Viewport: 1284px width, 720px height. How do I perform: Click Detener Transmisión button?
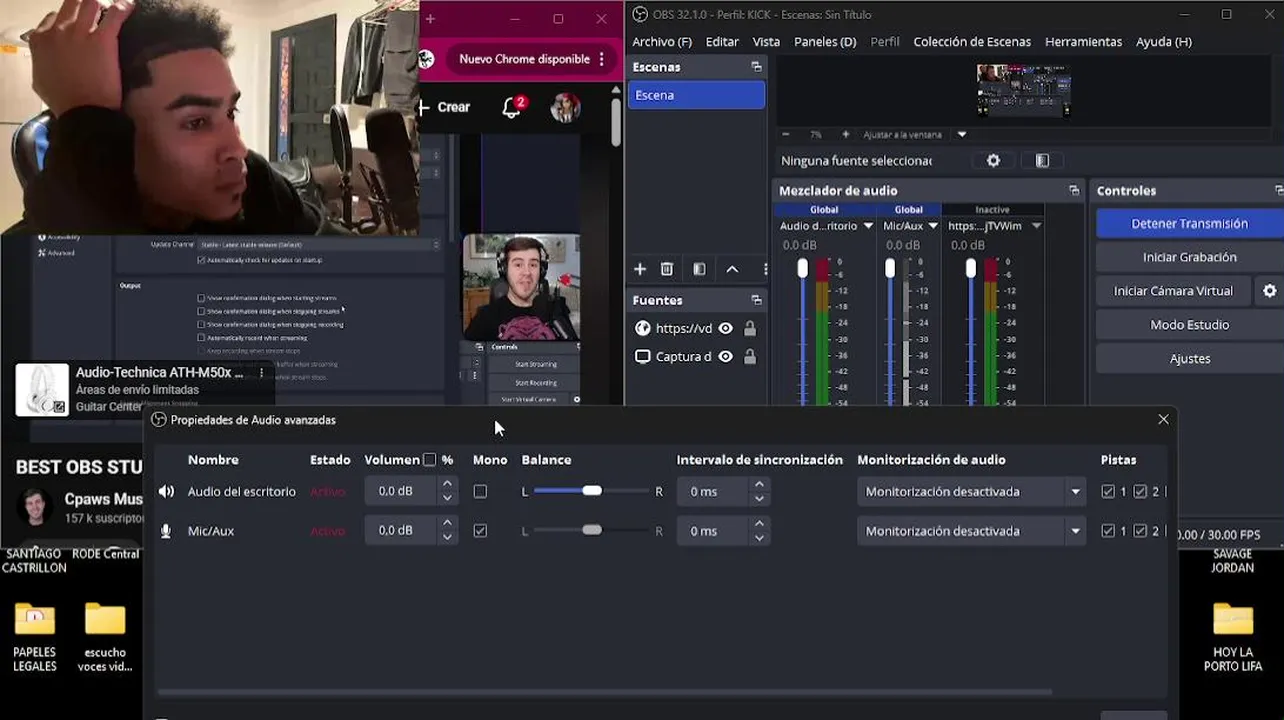pyautogui.click(x=1189, y=224)
